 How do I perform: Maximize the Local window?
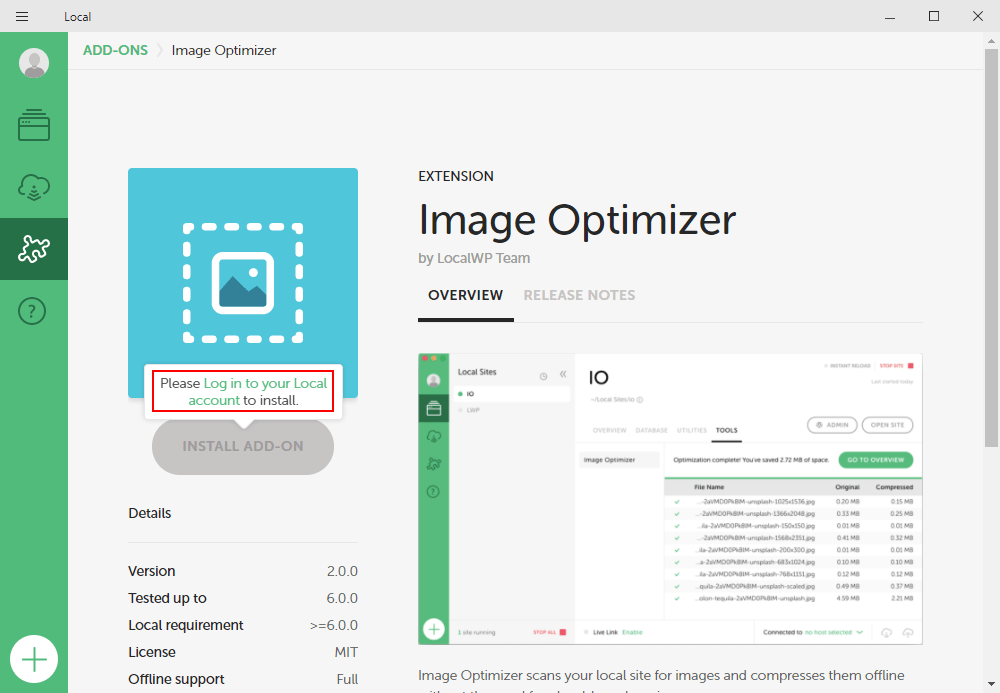click(x=934, y=17)
